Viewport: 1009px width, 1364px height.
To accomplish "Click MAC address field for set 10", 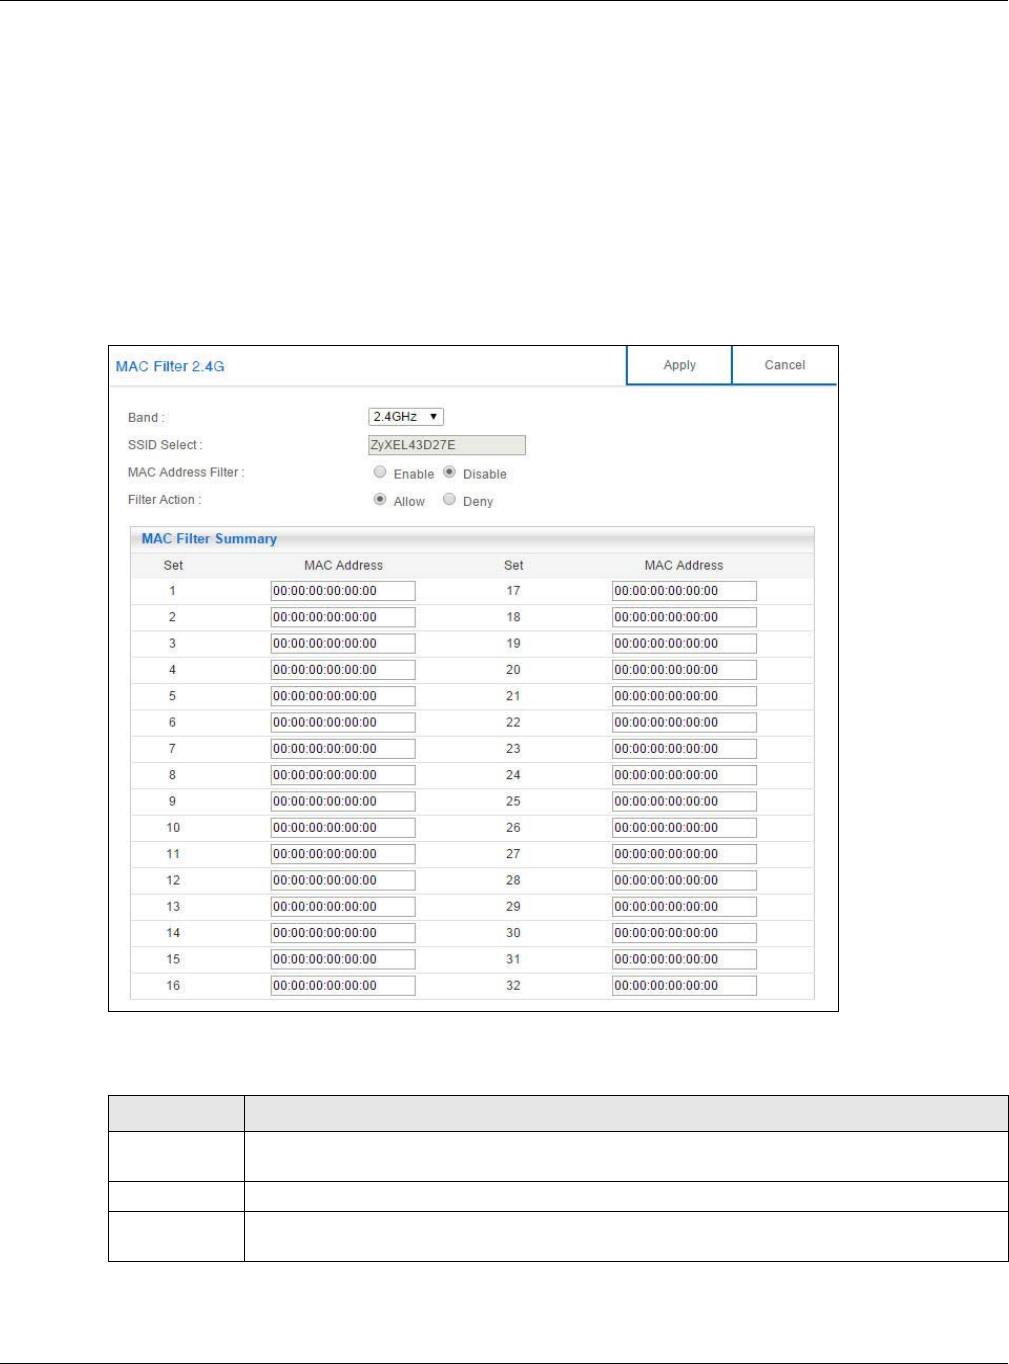I will pos(343,827).
